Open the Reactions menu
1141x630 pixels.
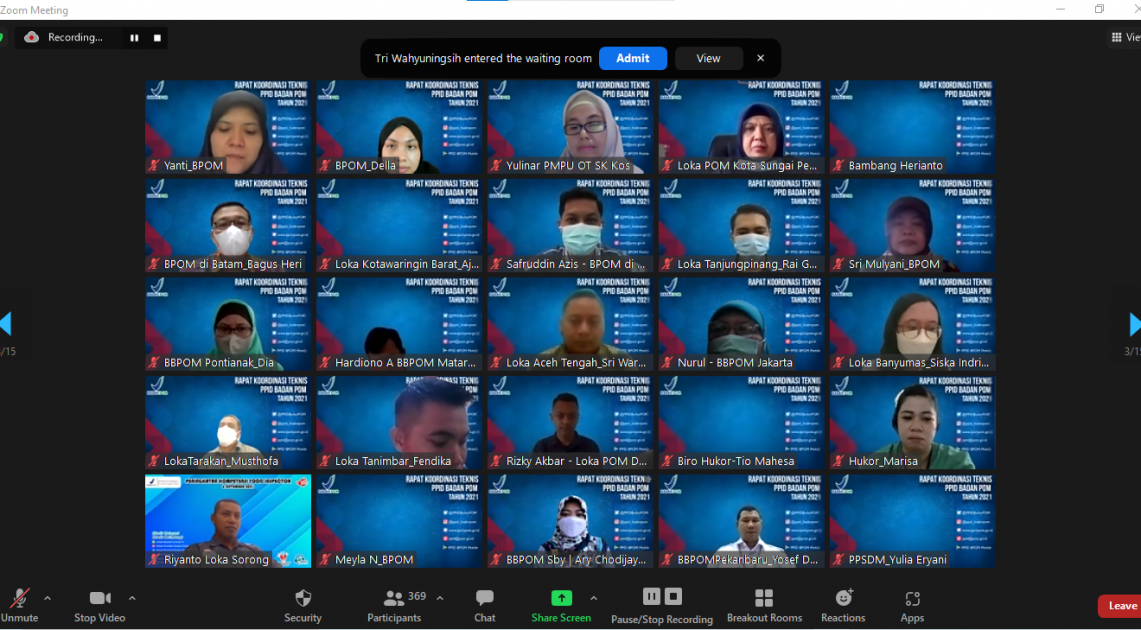(x=843, y=598)
